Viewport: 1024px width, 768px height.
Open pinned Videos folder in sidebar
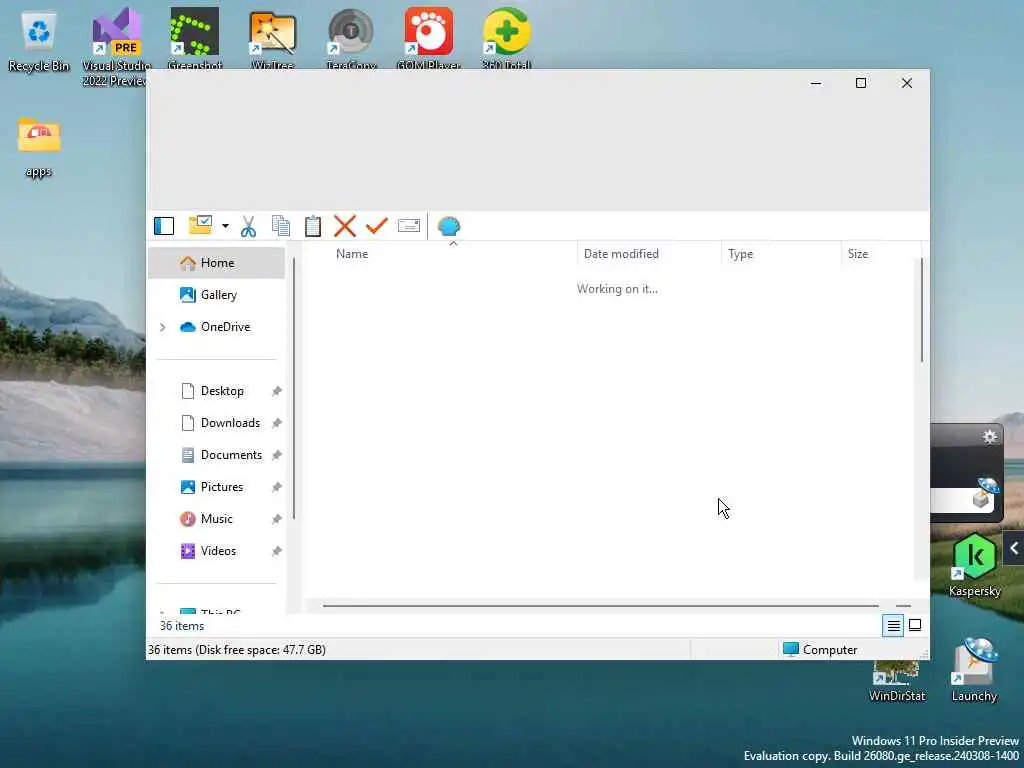pos(216,551)
